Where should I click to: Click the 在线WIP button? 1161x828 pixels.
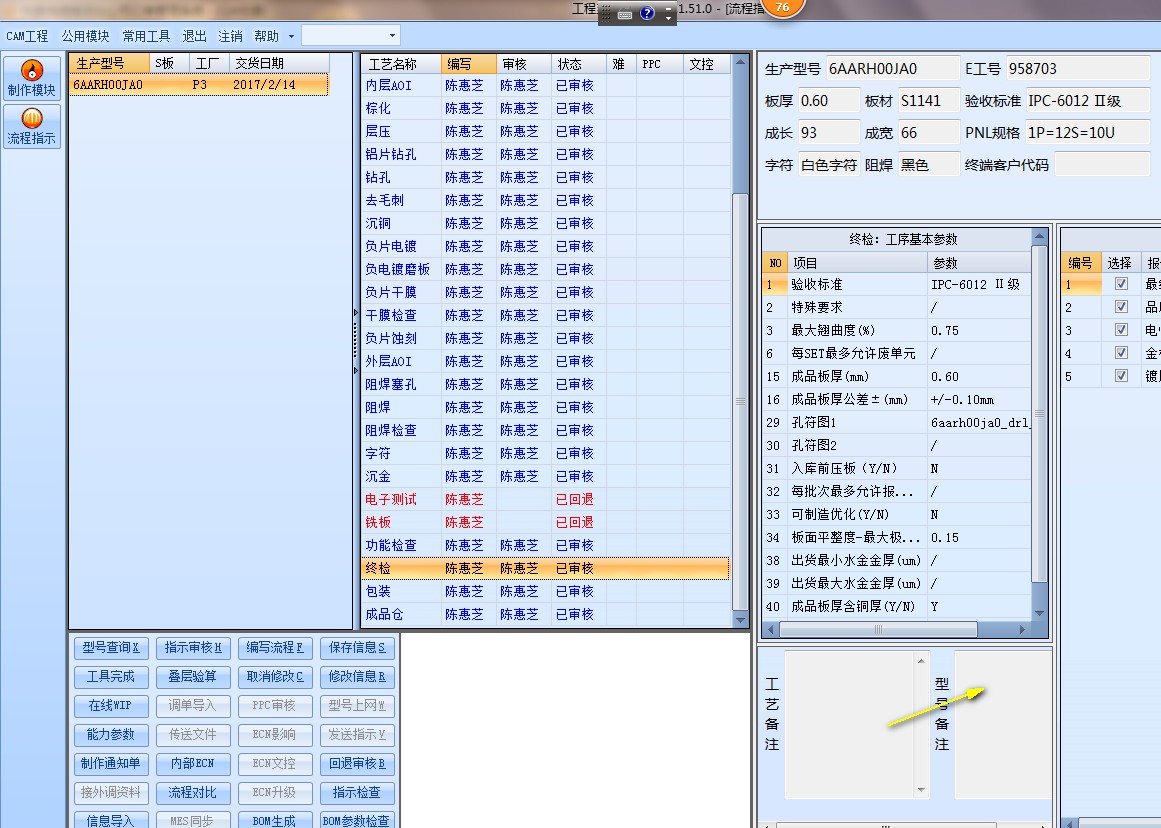pos(111,706)
